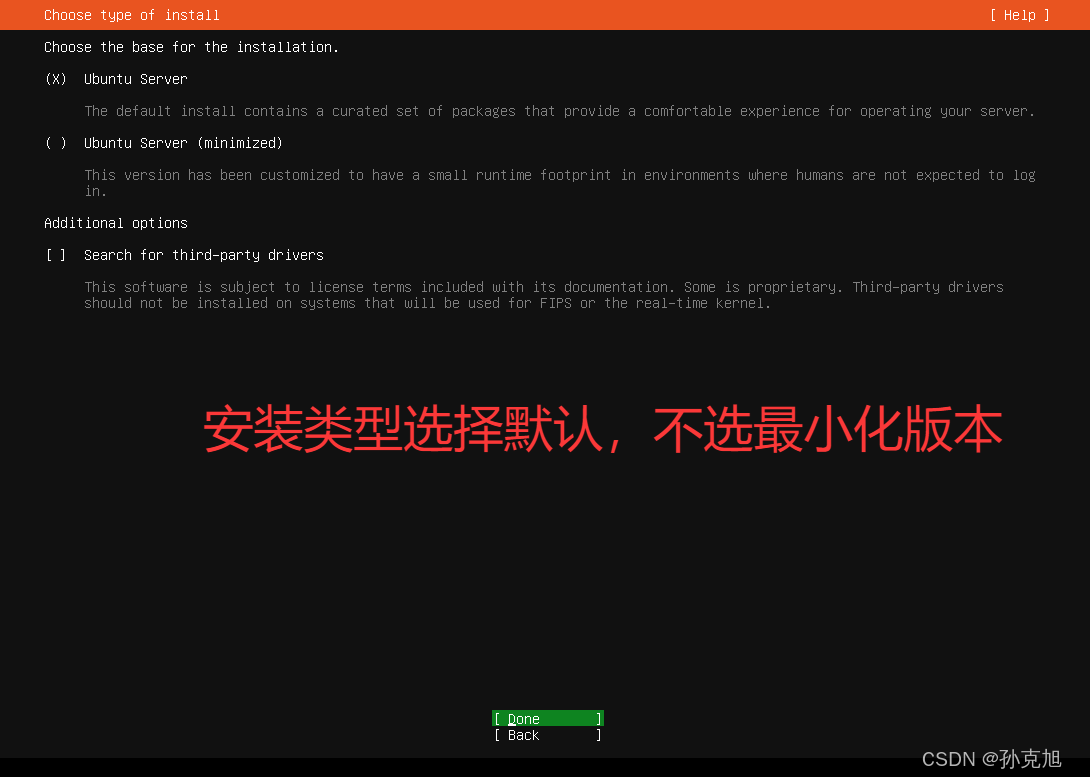Click description starting 'This version has been customized'
The width and height of the screenshot is (1090, 777).
pos(560,183)
